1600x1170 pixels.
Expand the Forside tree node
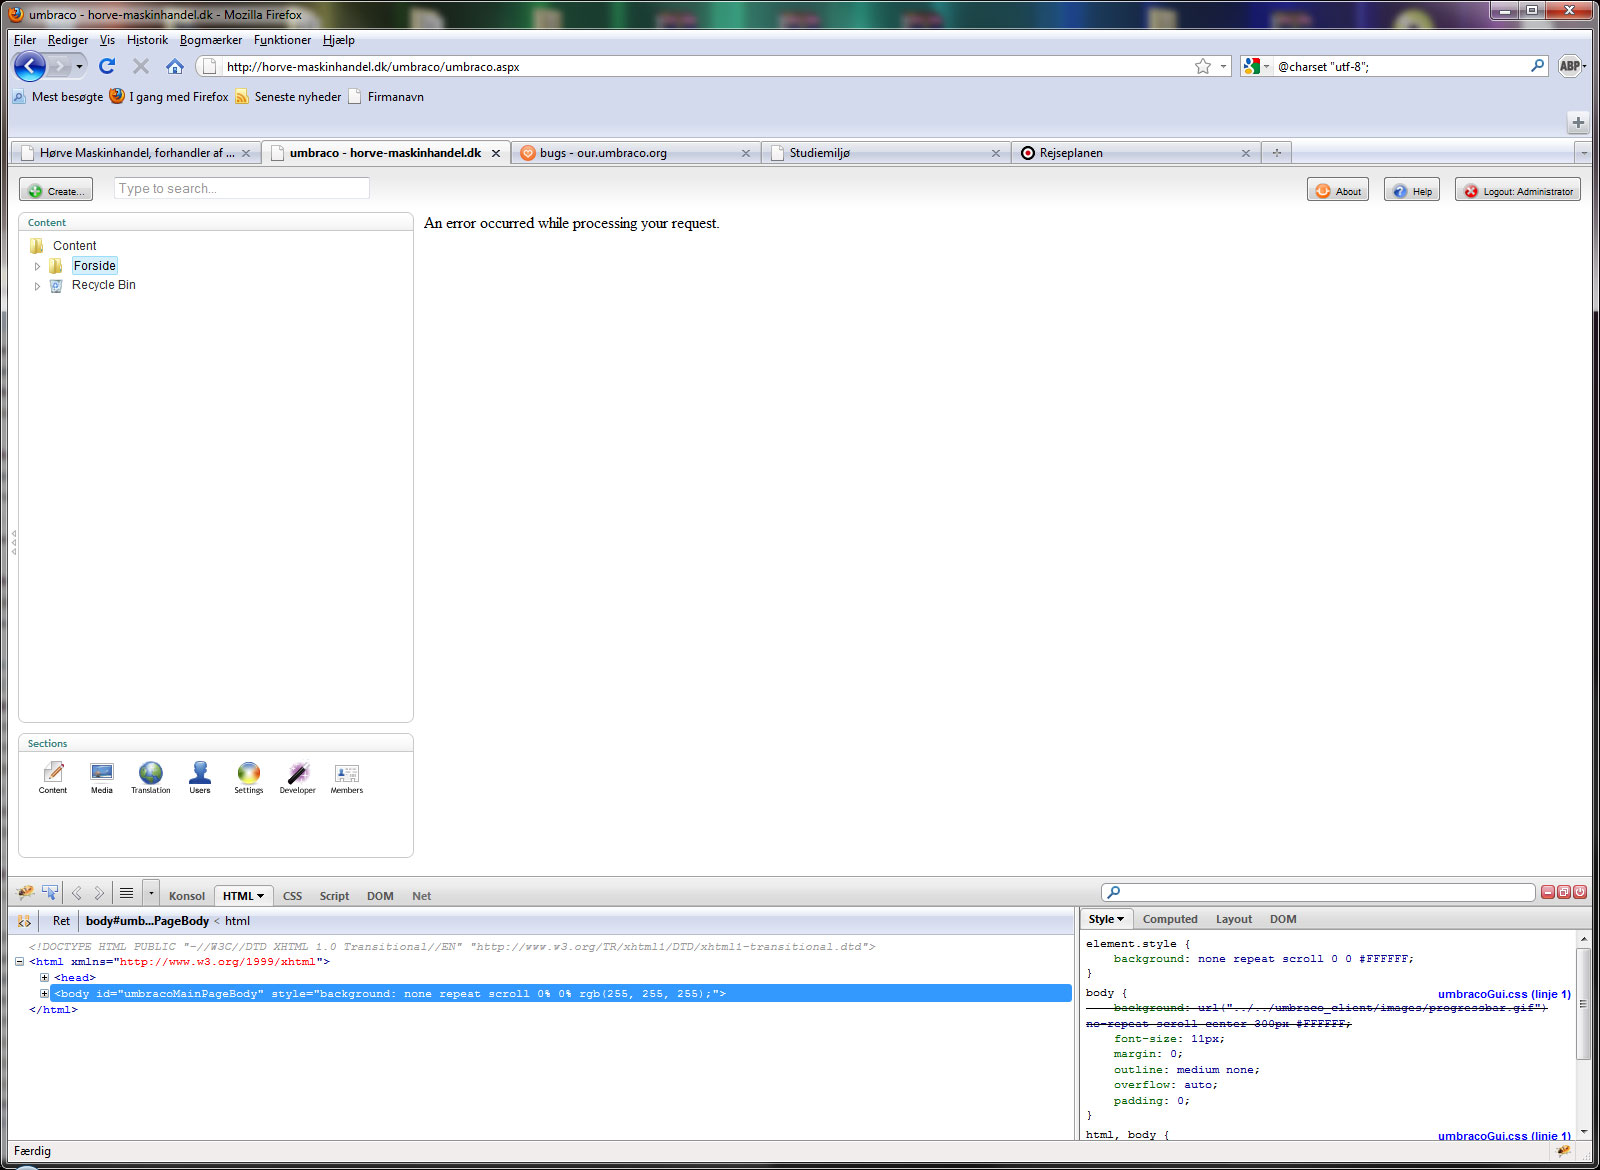pyautogui.click(x=38, y=266)
